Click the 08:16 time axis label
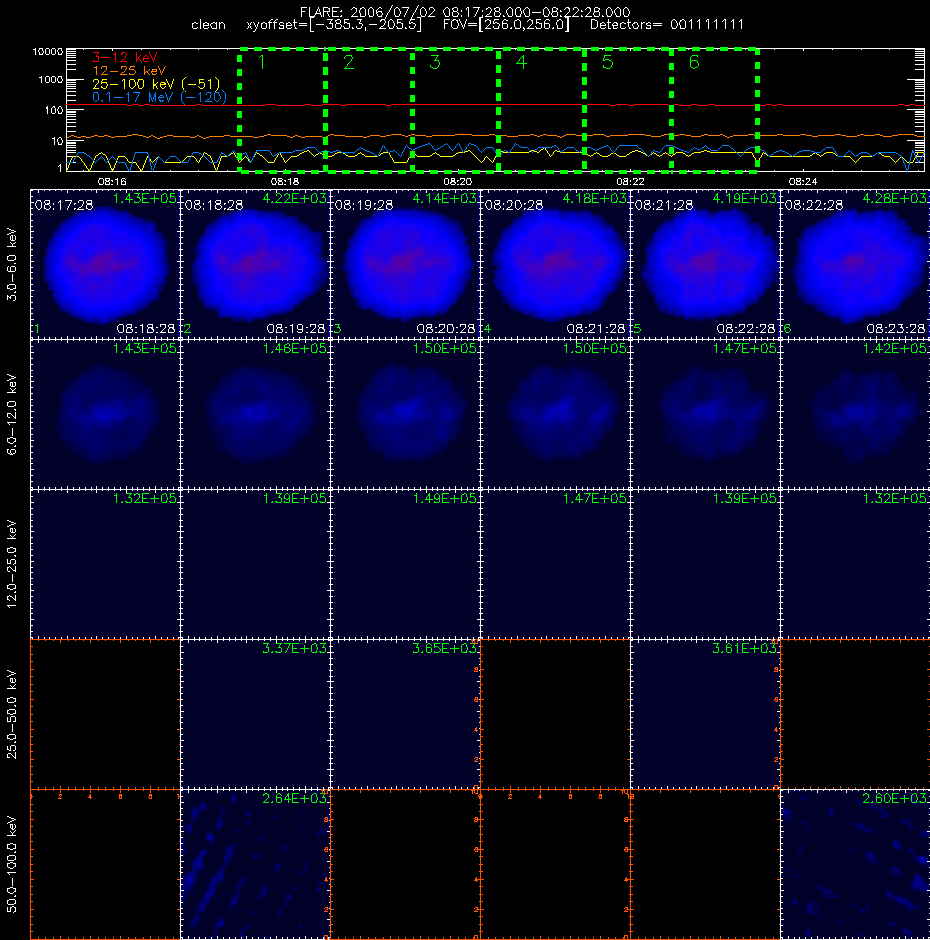 click(112, 181)
